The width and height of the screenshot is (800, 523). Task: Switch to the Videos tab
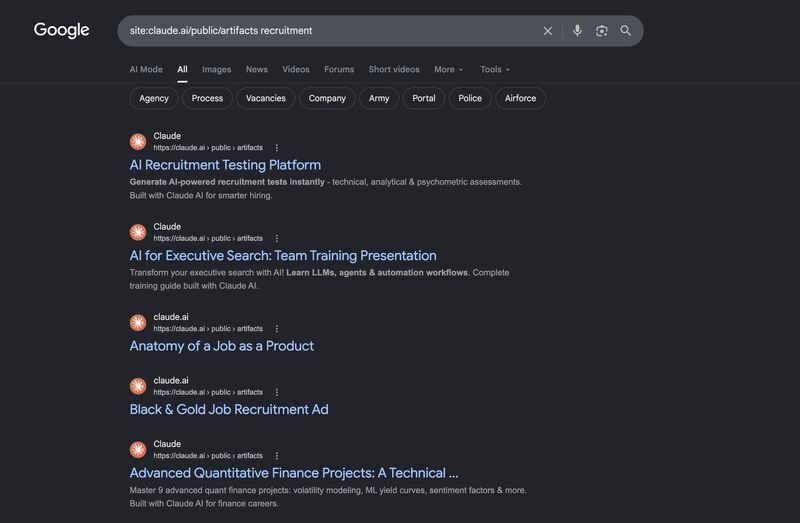296,69
